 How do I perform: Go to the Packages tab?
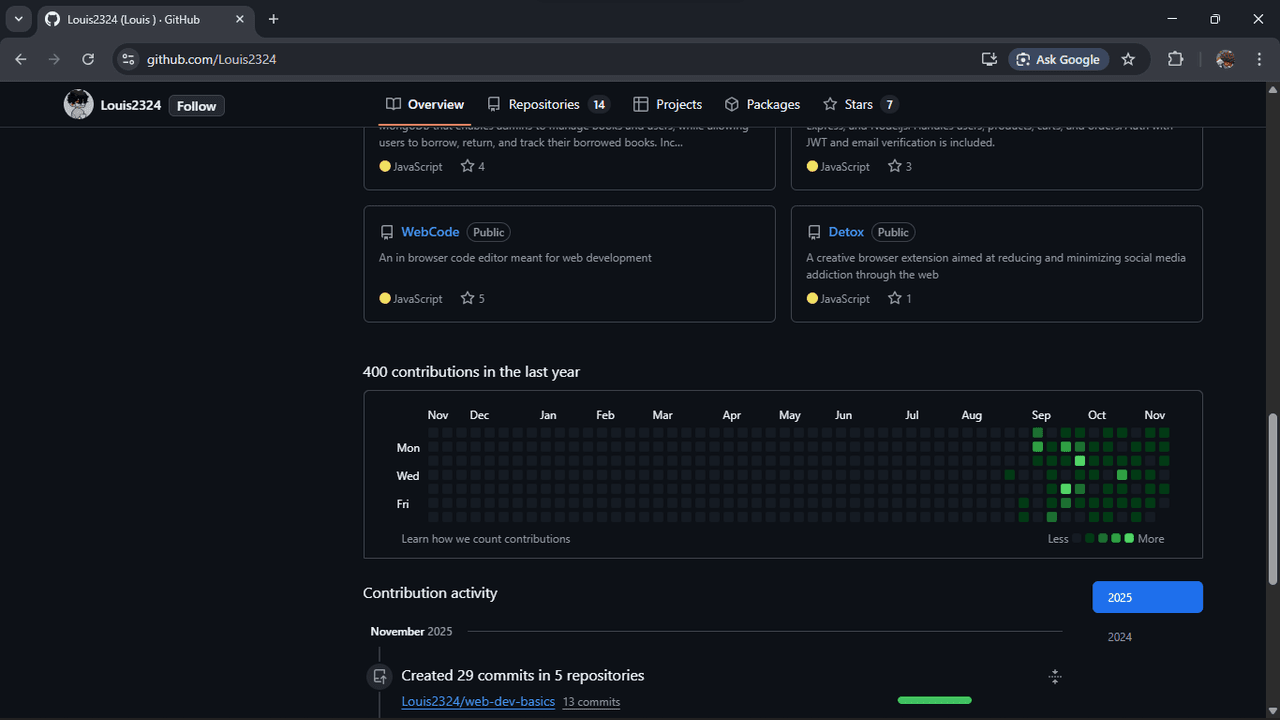click(762, 105)
